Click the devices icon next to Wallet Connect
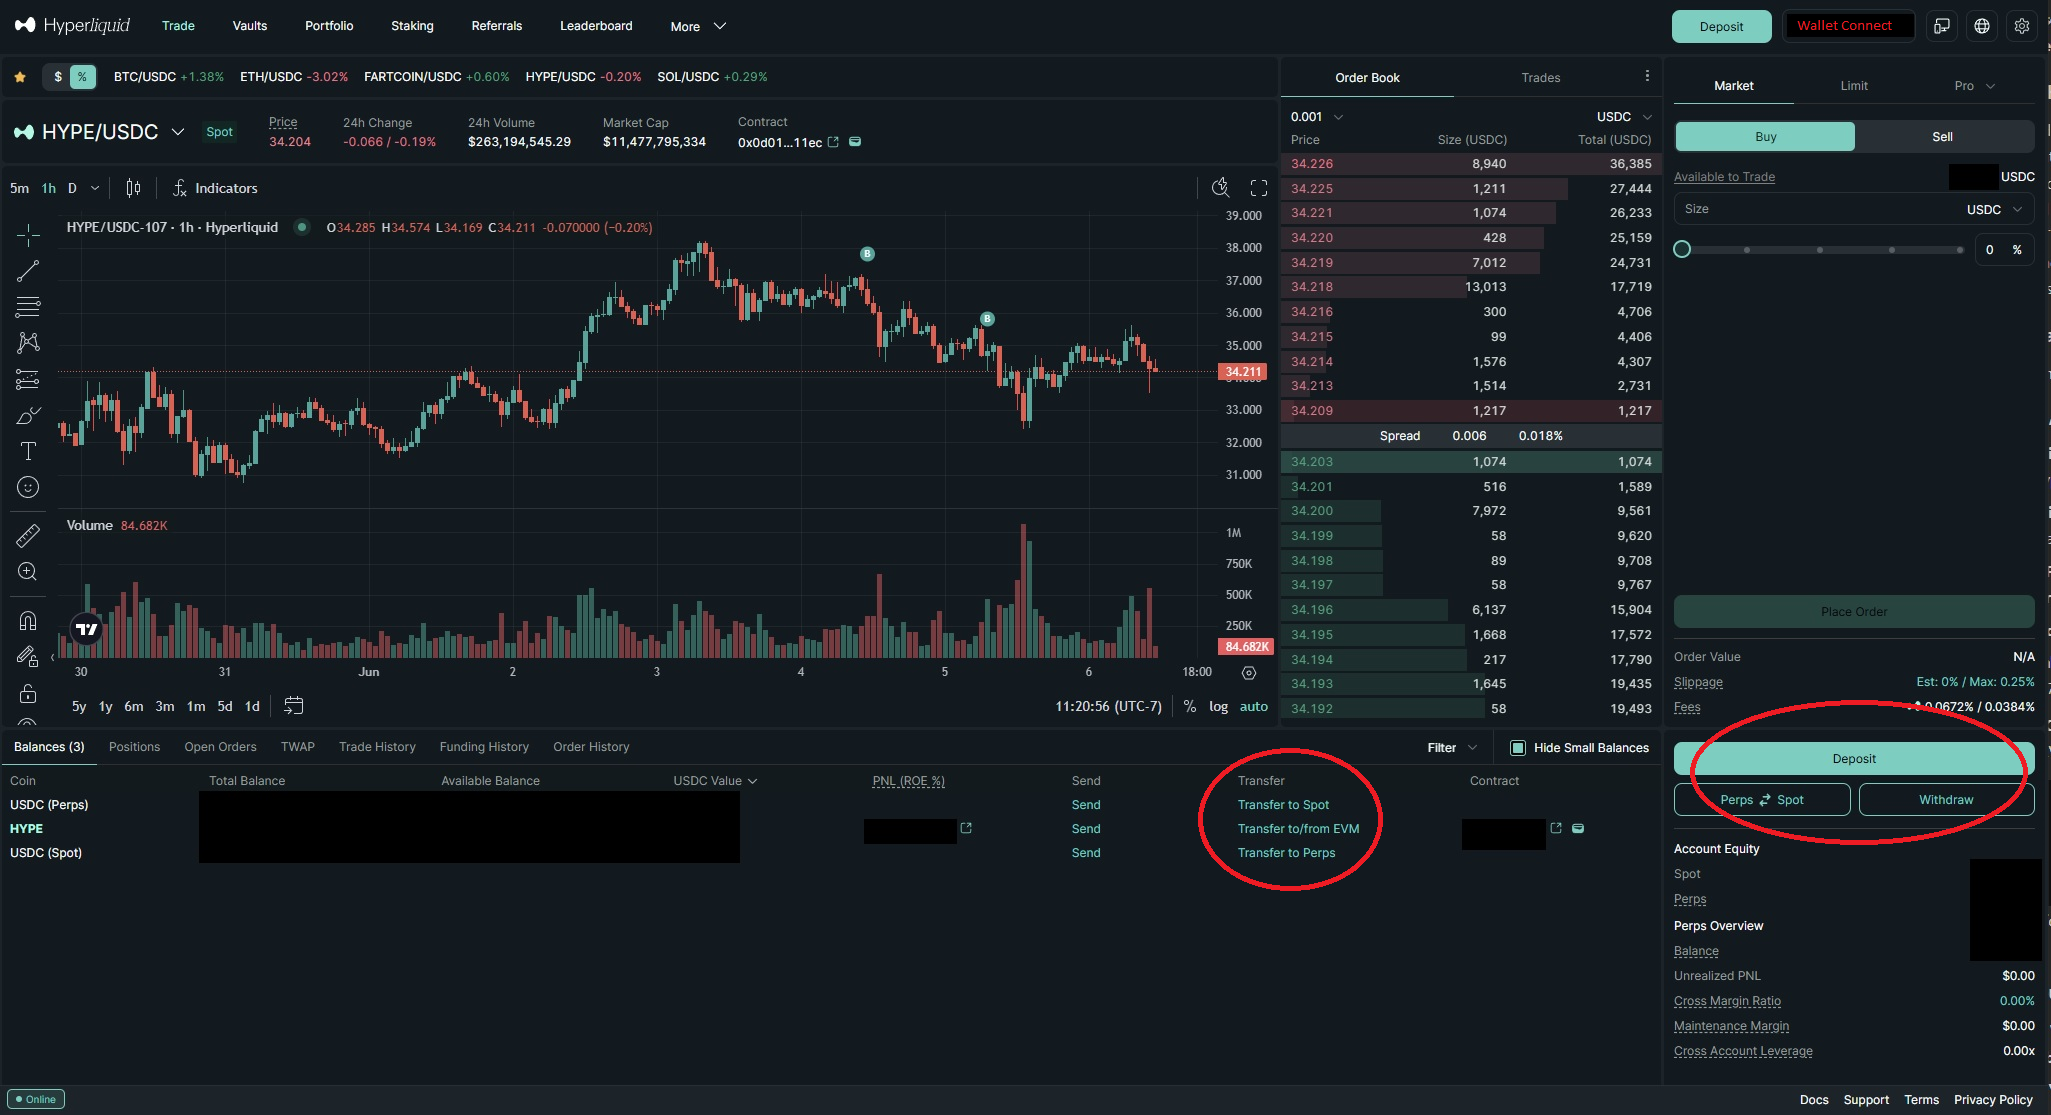The width and height of the screenshot is (2051, 1115). click(1942, 26)
